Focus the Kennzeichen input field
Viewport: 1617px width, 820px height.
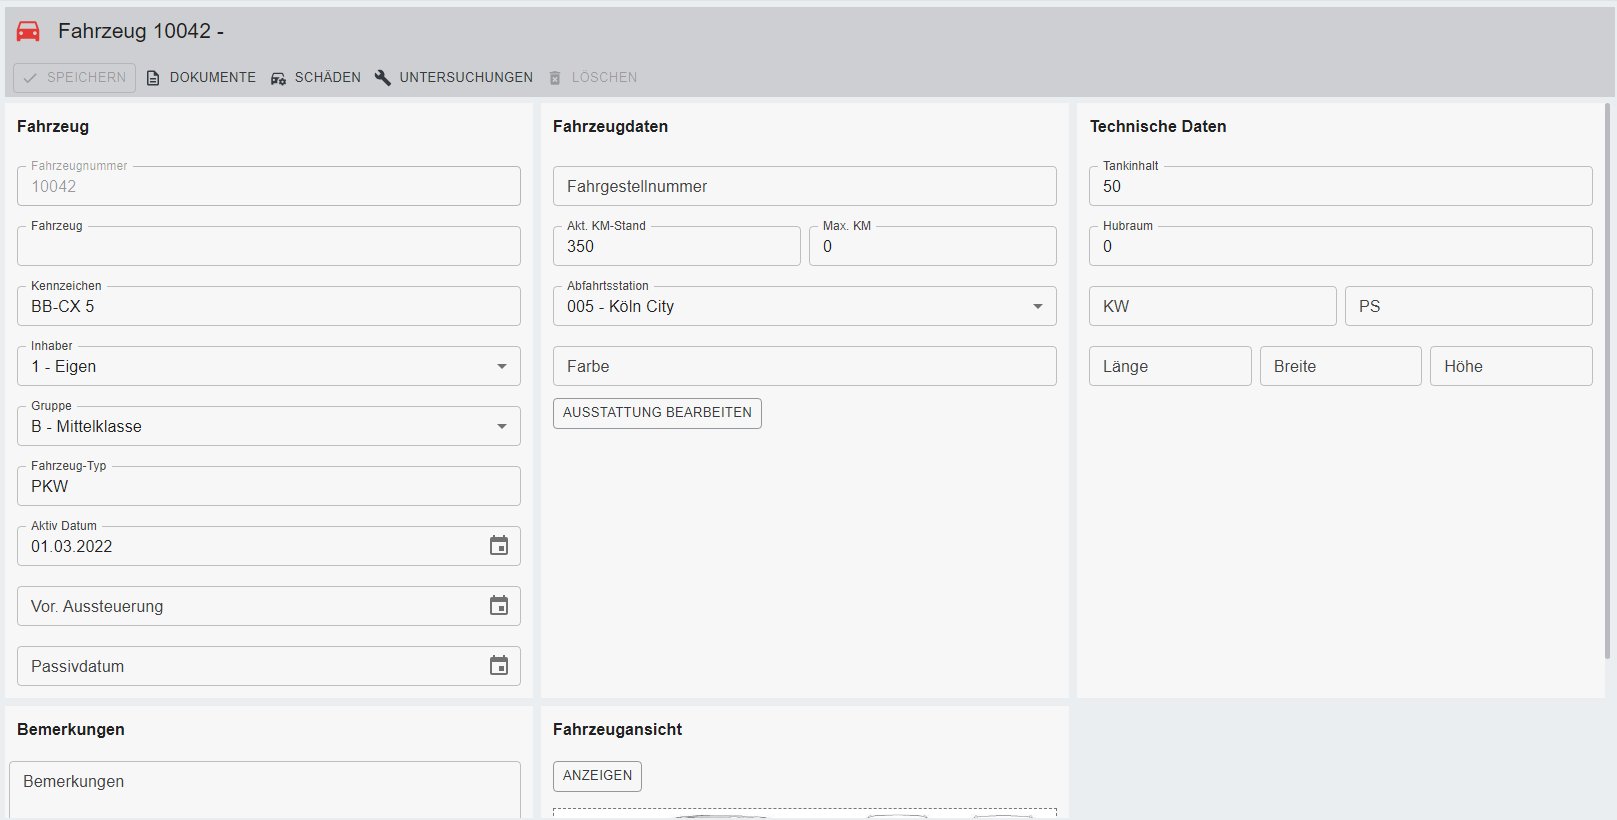(268, 307)
